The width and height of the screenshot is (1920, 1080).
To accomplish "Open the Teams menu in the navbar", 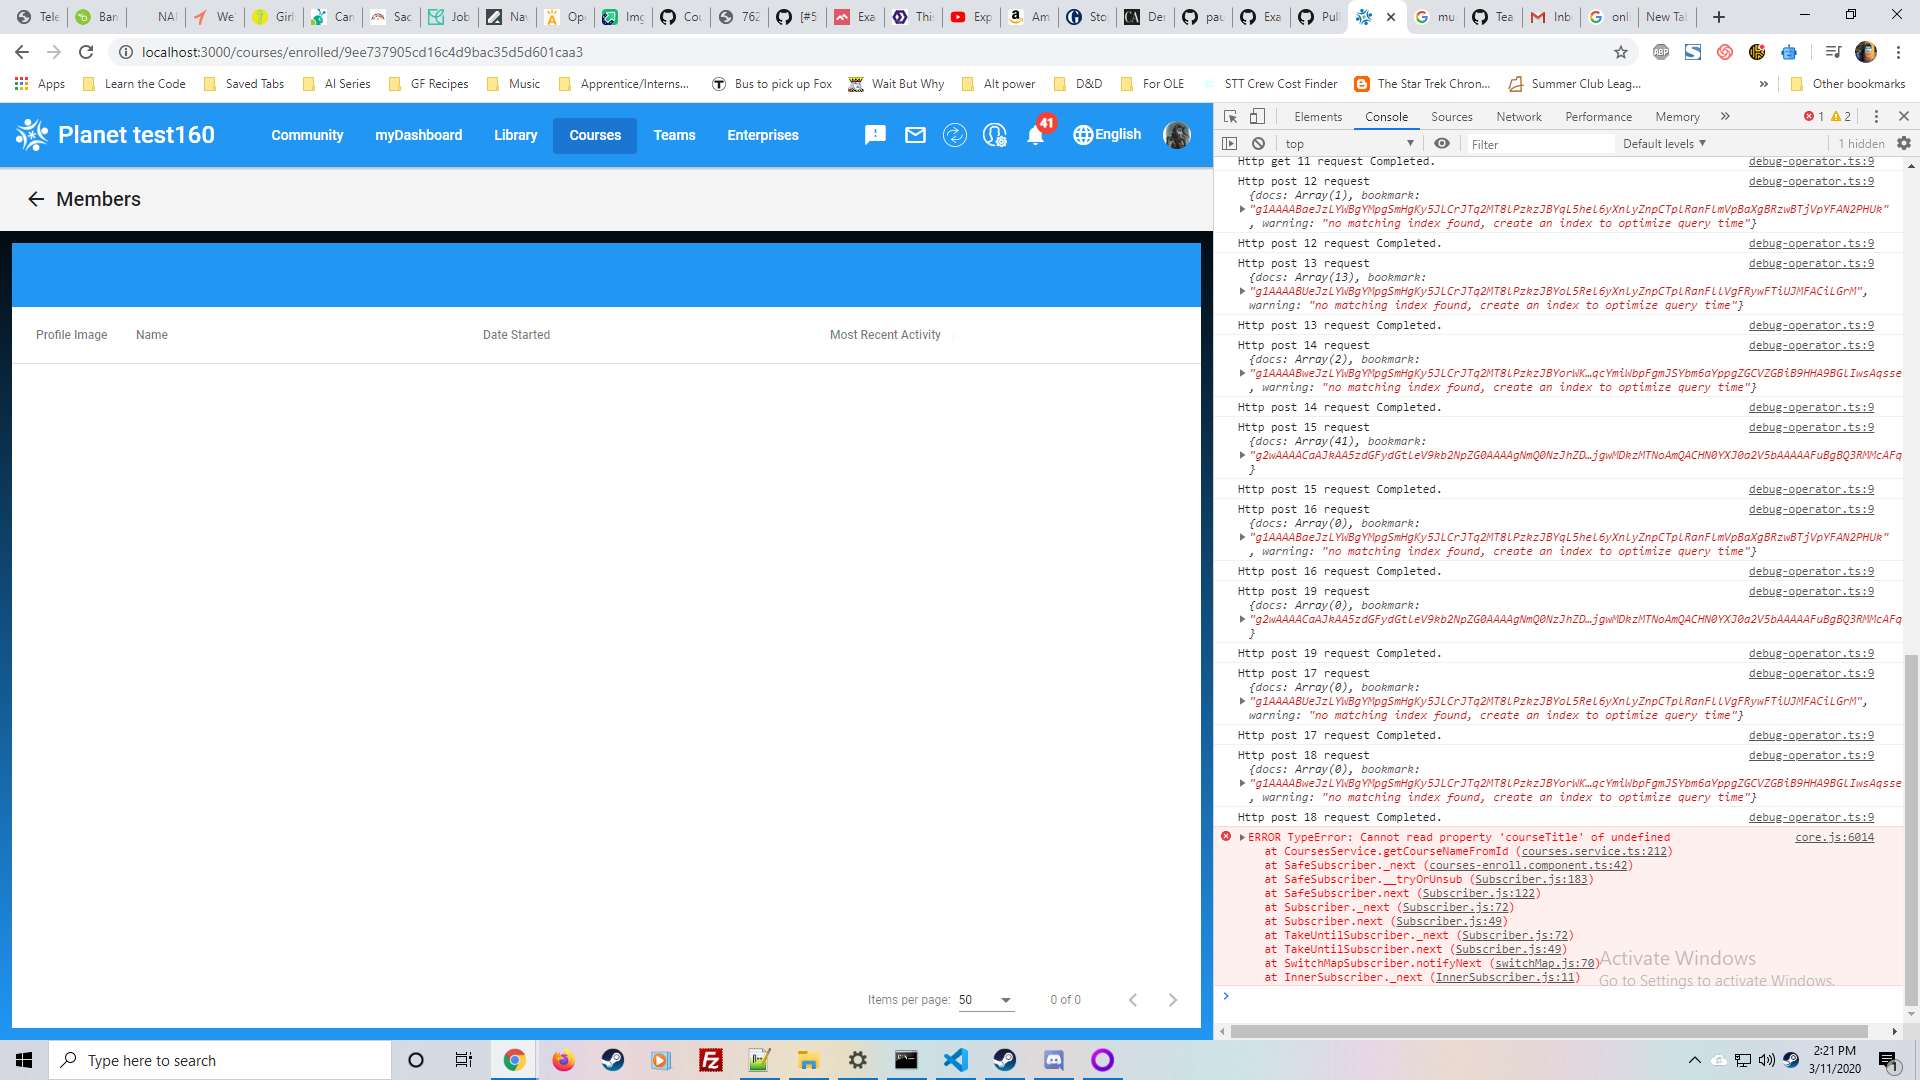I will point(674,135).
